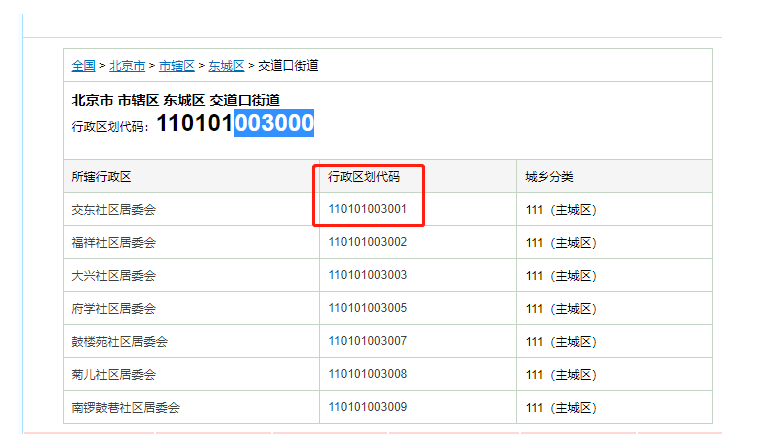Select 菊儿社区居委会 row name

tap(113, 375)
